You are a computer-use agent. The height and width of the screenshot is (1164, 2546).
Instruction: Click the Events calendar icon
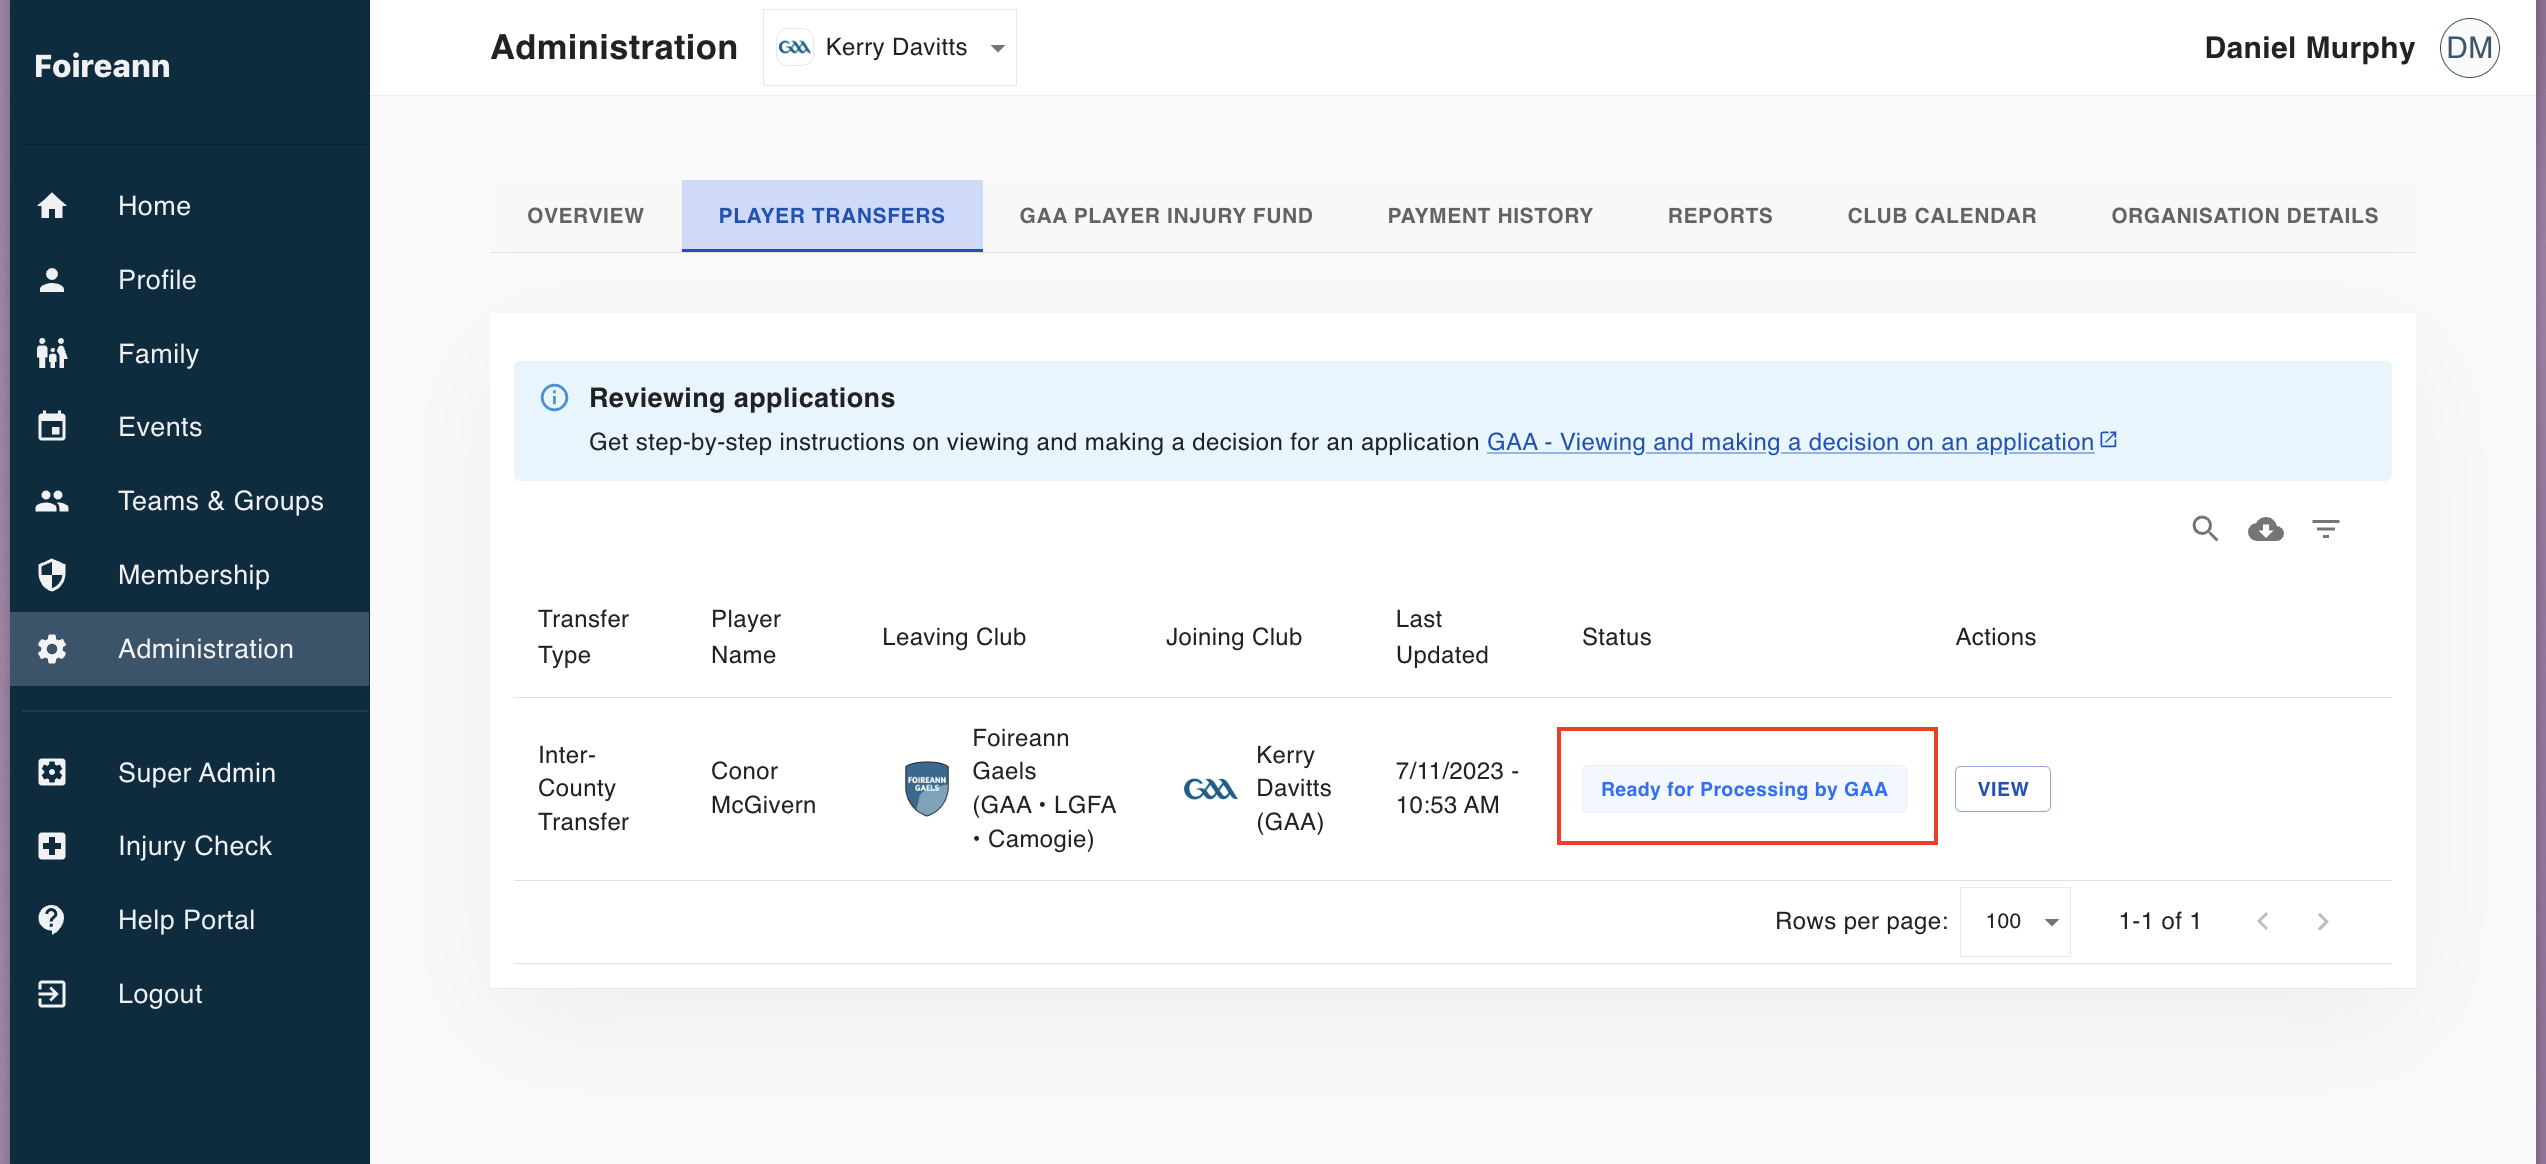[x=52, y=427]
